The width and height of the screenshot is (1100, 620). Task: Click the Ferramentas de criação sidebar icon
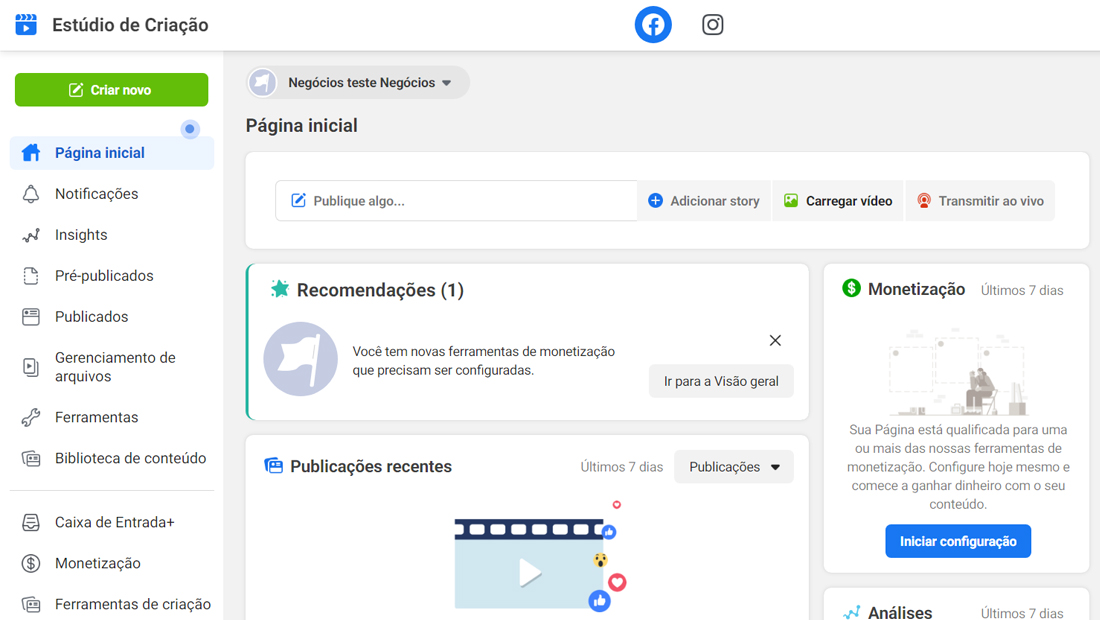(31, 605)
